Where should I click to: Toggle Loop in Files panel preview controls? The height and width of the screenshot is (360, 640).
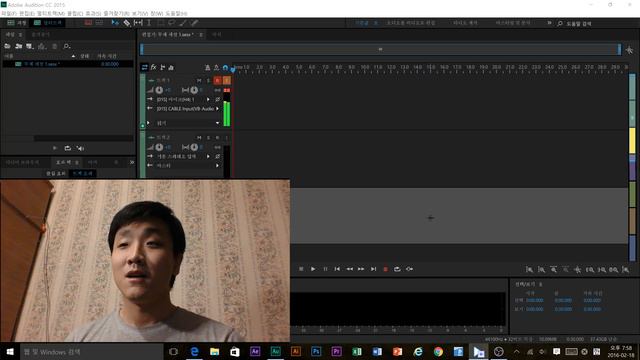68,148
